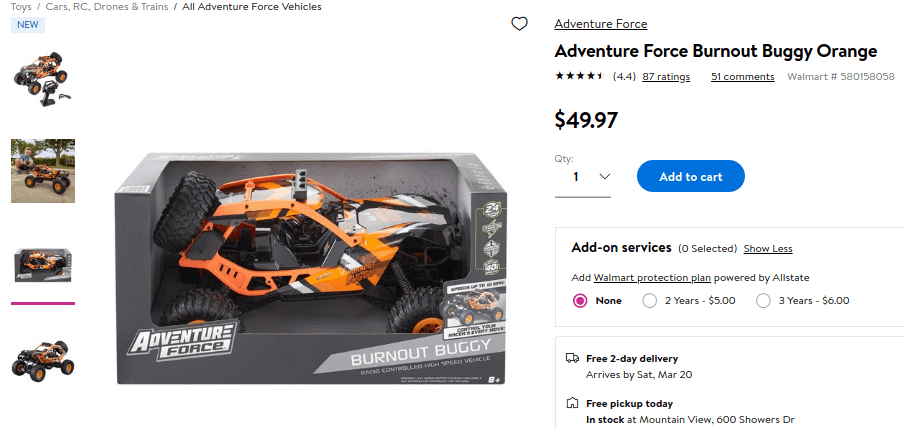
Task: Read the 51 comments link
Action: 743,77
